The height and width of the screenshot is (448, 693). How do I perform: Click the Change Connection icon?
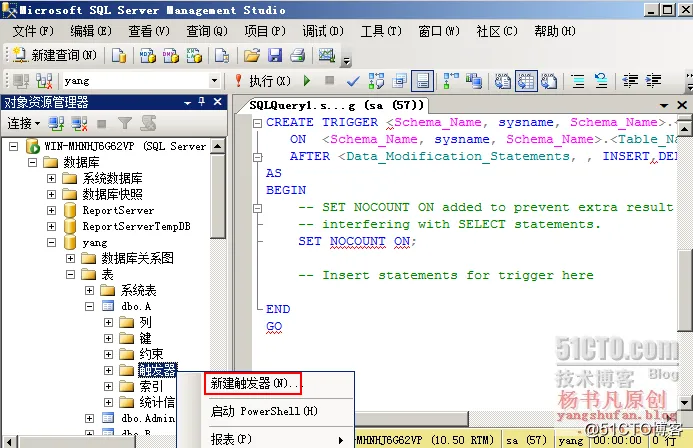(x=44, y=81)
